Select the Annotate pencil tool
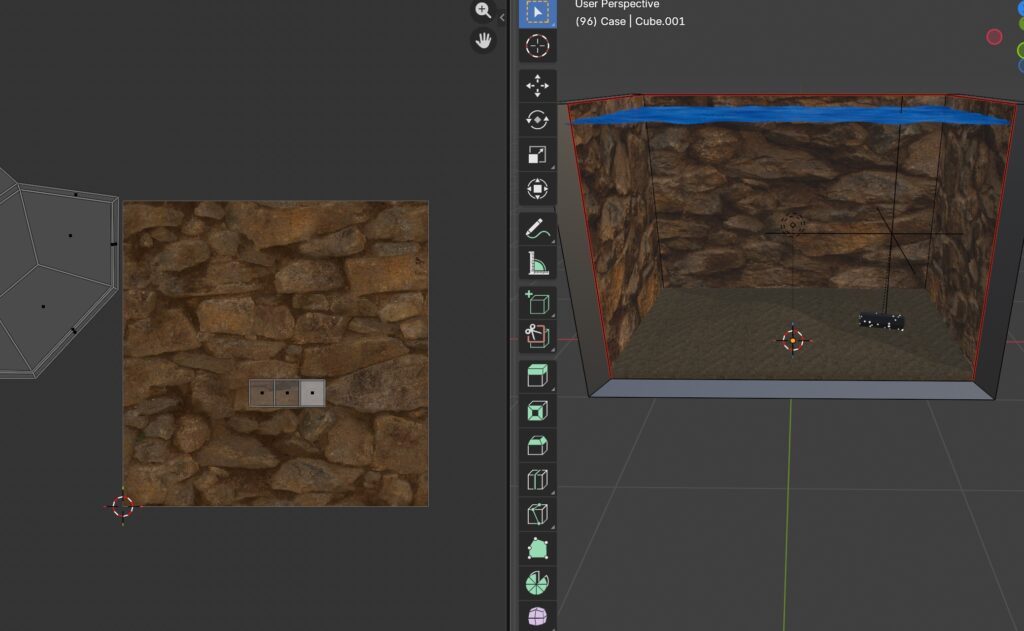 [538, 229]
